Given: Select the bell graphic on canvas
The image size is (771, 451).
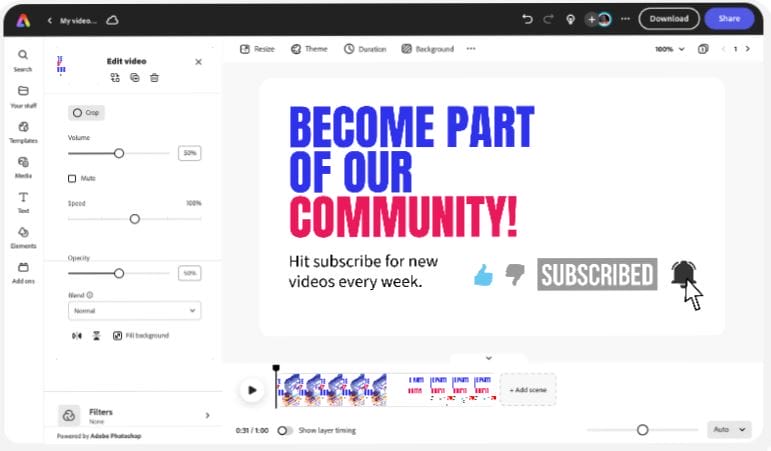Looking at the screenshot, I should (683, 273).
